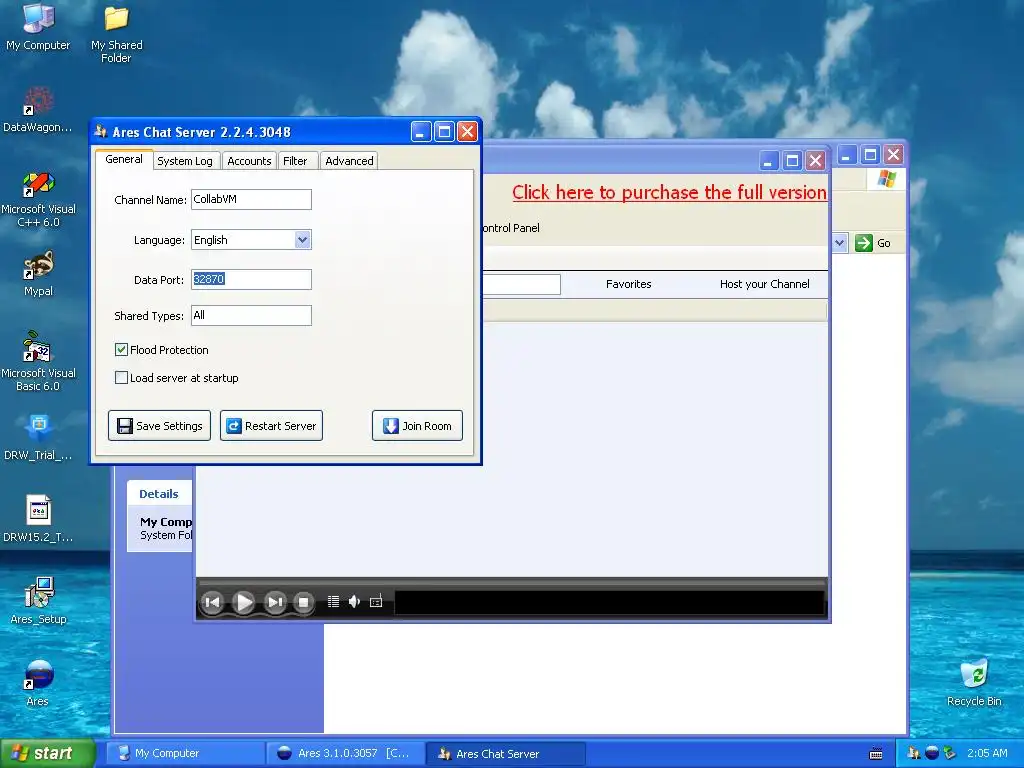1024x768 pixels.
Task: Switch to System Log tab
Action: pyautogui.click(x=185, y=161)
